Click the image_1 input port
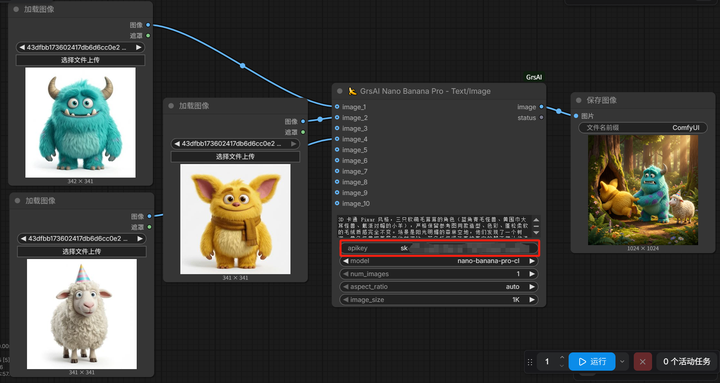This screenshot has height=383, width=720. [x=337, y=107]
